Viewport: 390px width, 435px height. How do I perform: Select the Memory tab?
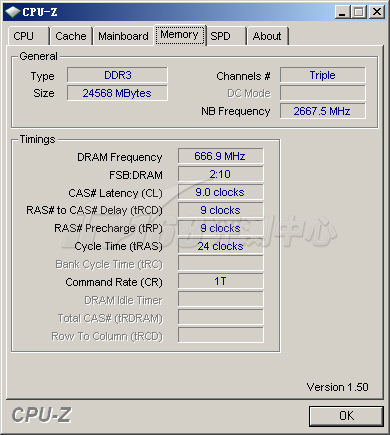(x=180, y=35)
